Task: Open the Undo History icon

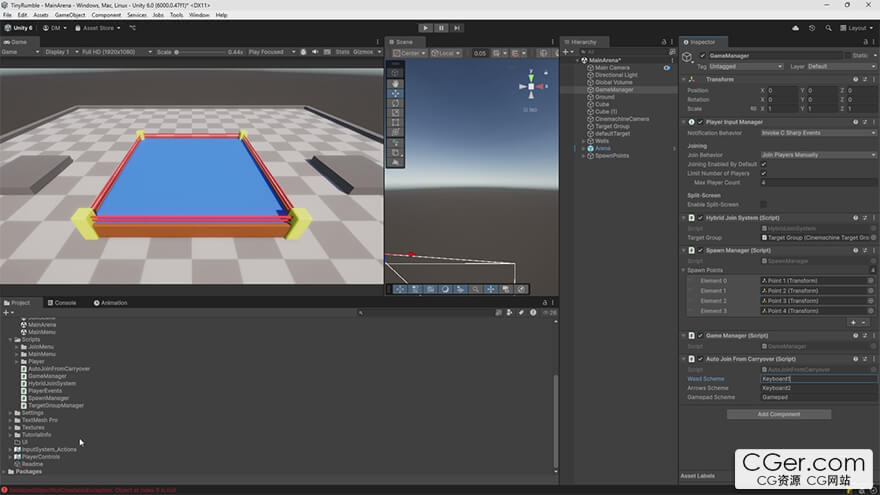Action: click(x=812, y=28)
